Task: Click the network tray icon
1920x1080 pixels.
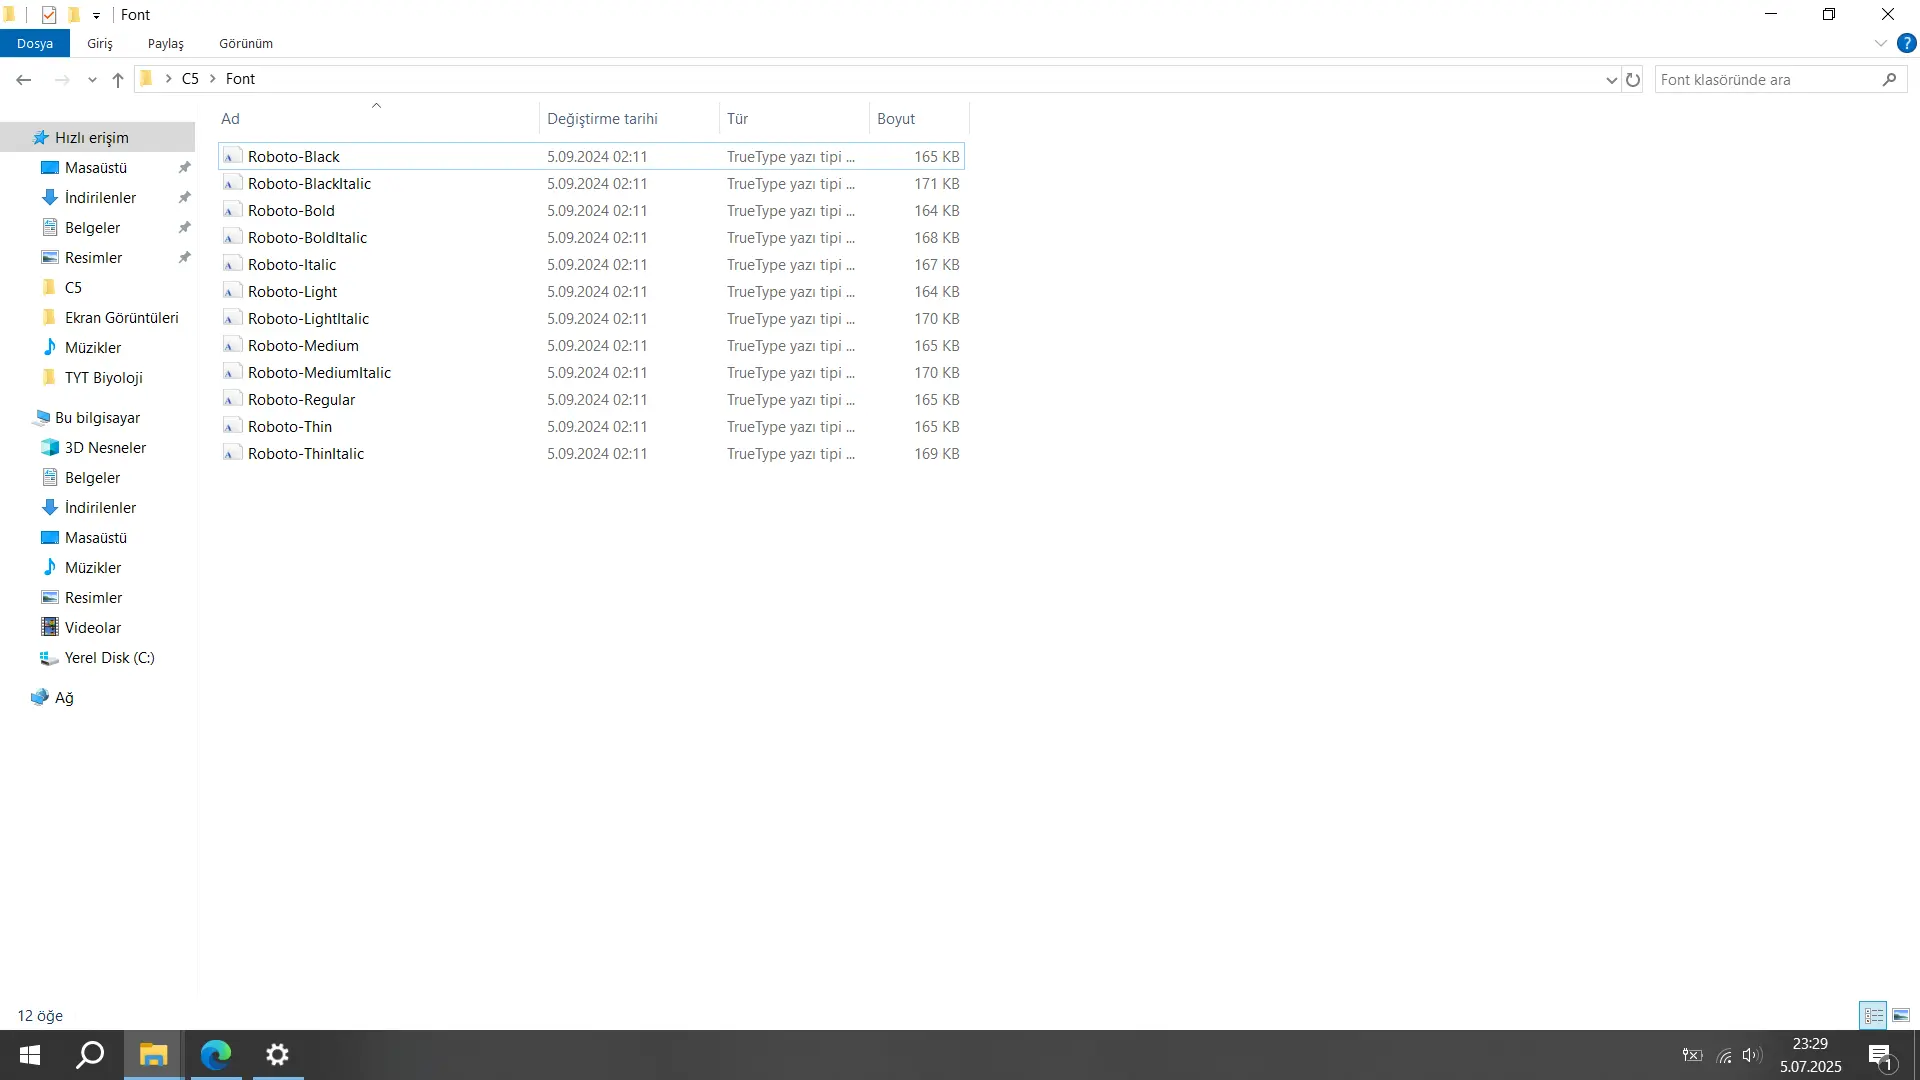Action: [x=1724, y=1055]
